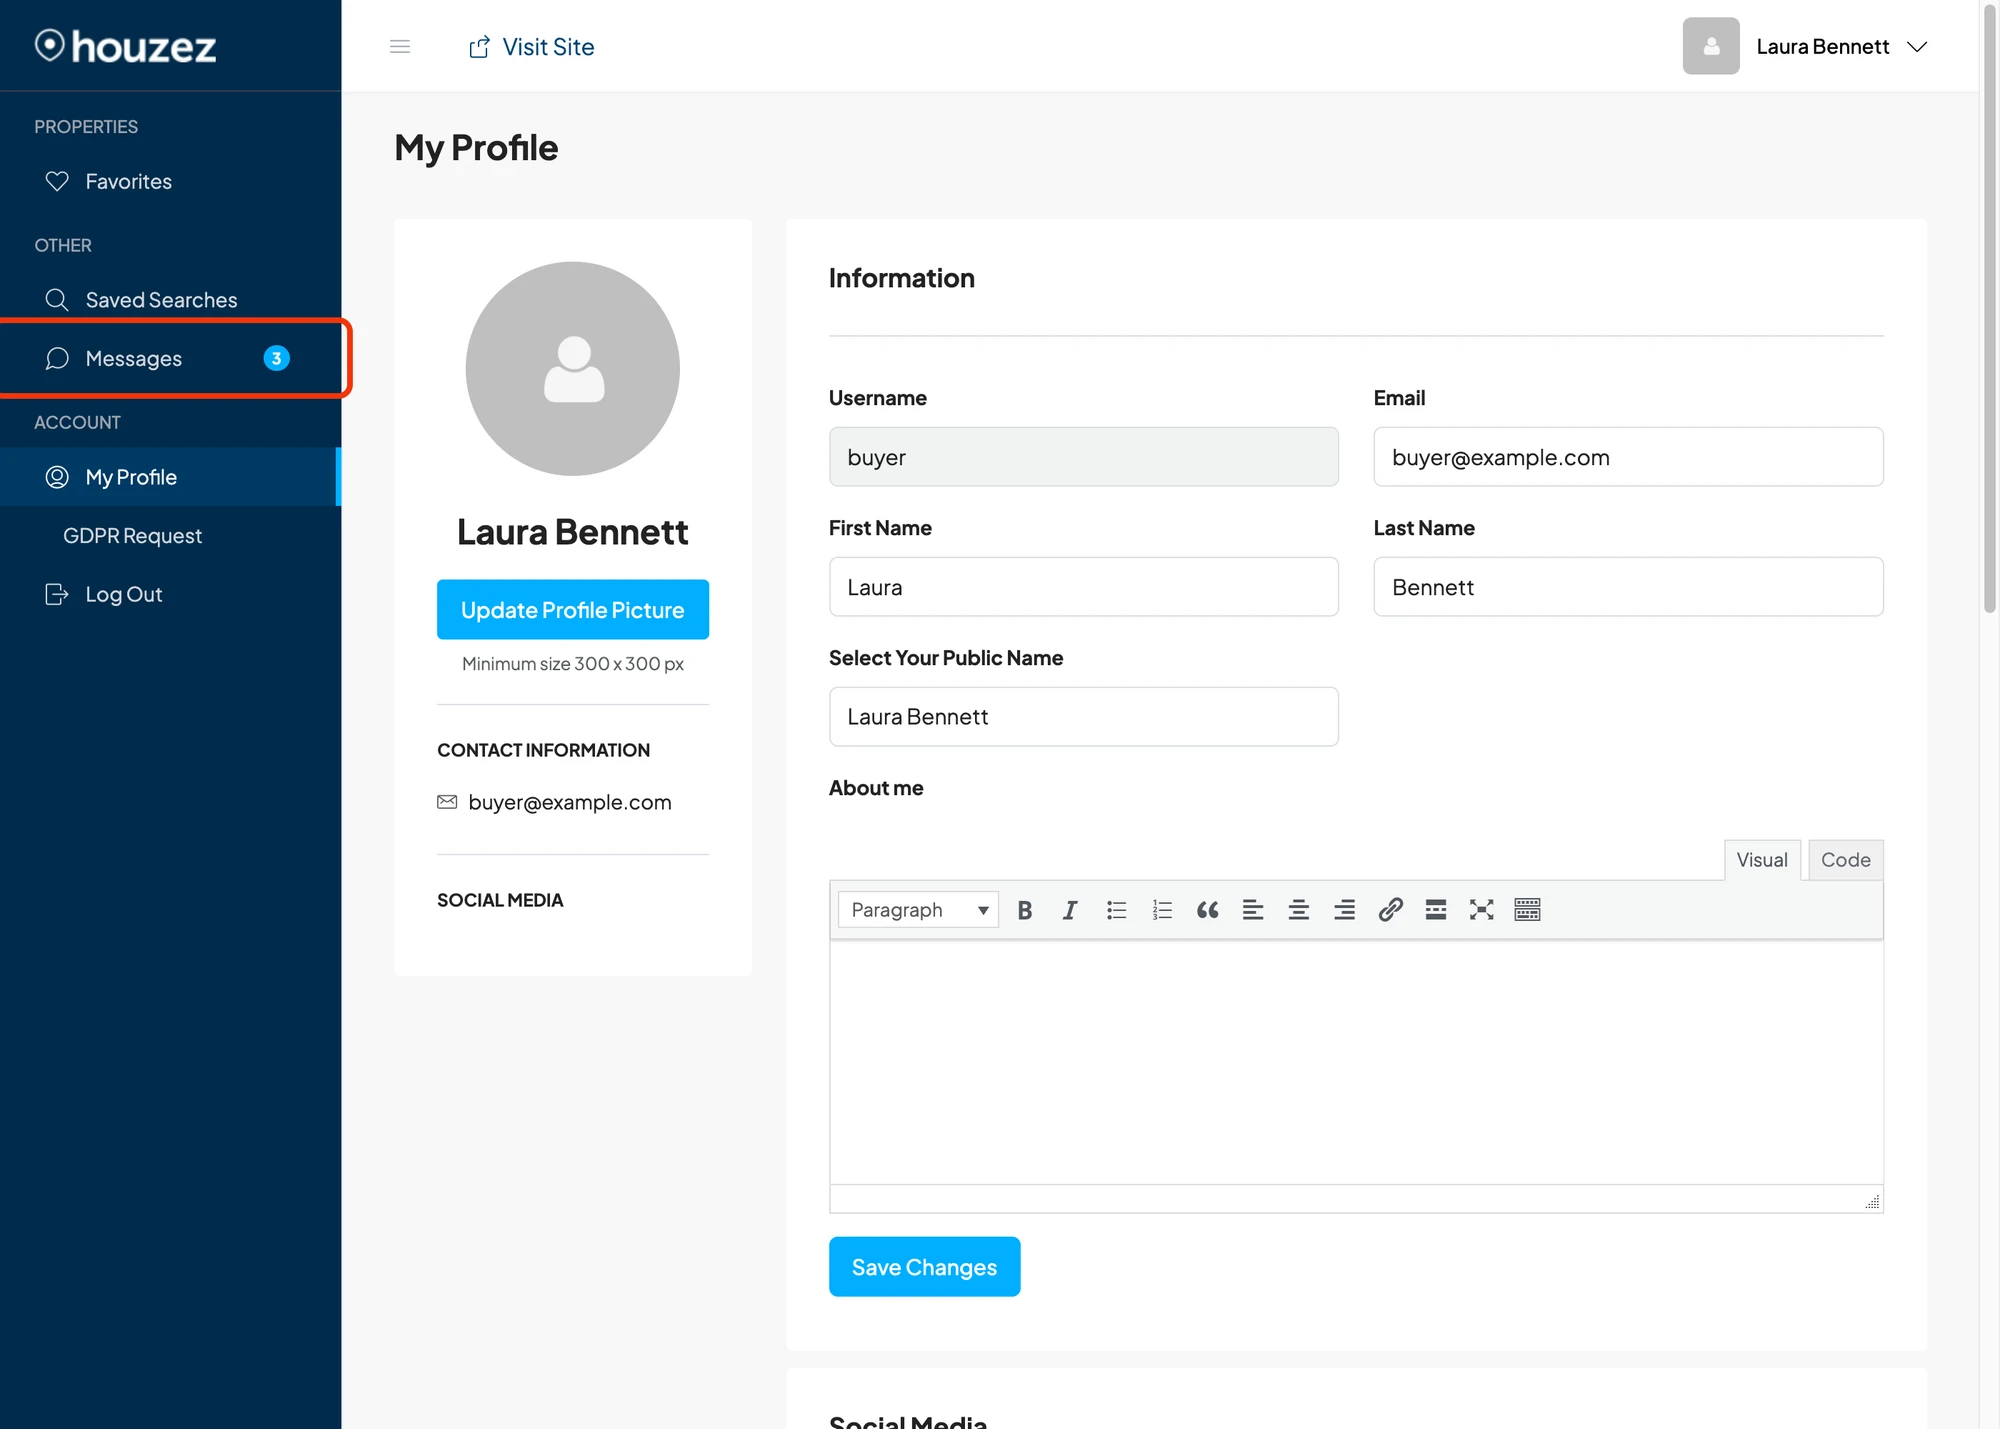Viewport: 2000px width, 1429px height.
Task: Focus the Last Name field
Action: point(1628,587)
